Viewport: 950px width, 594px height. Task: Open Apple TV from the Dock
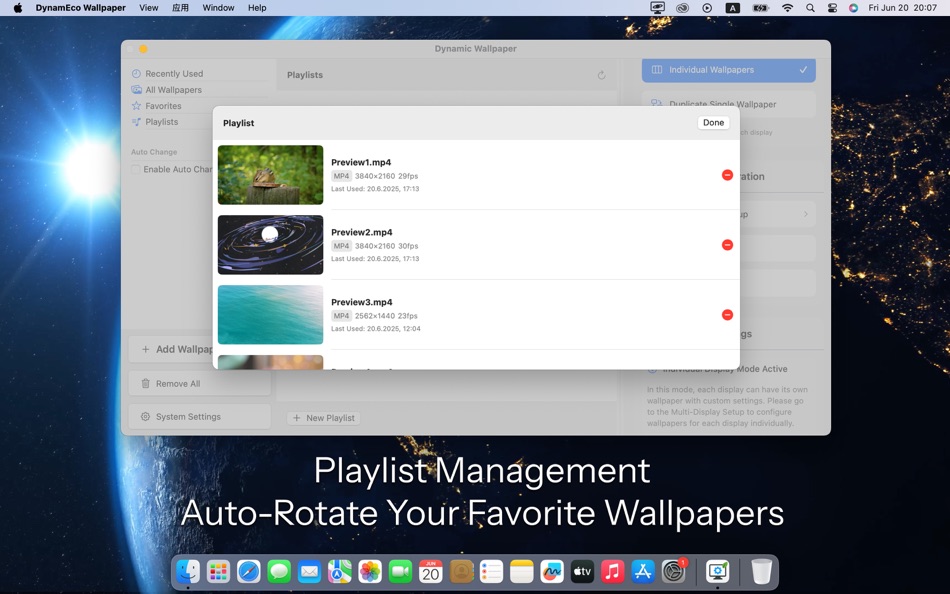tap(582, 571)
